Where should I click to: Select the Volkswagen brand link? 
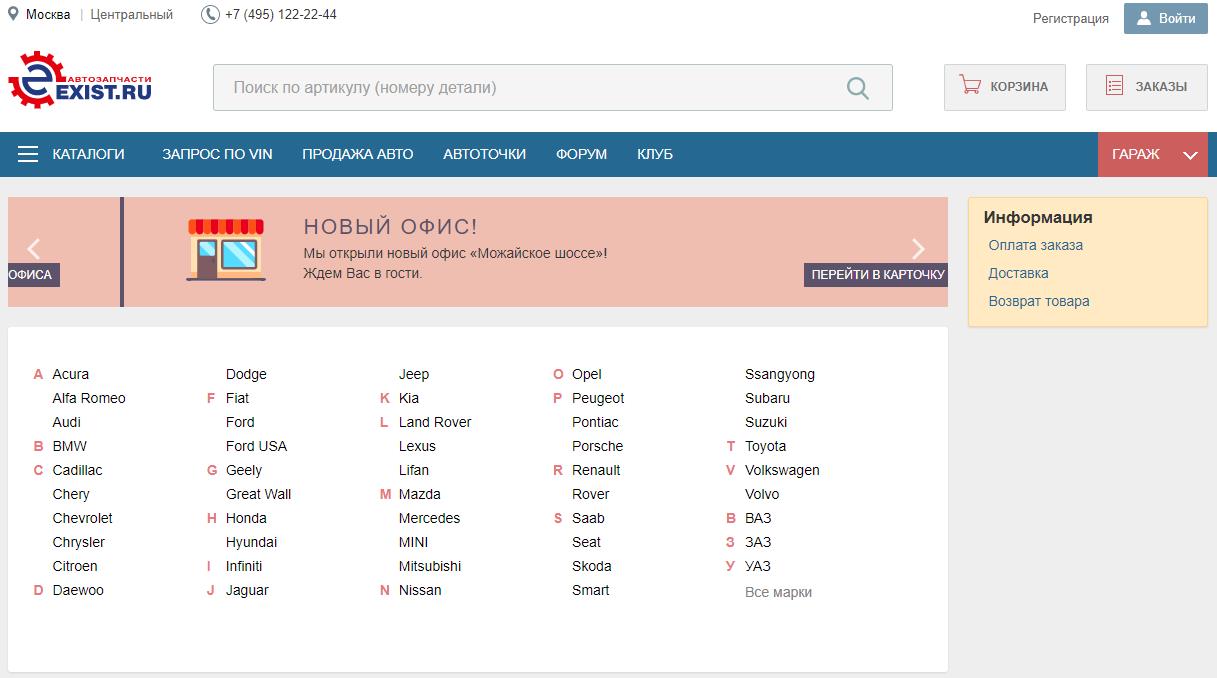click(x=781, y=470)
